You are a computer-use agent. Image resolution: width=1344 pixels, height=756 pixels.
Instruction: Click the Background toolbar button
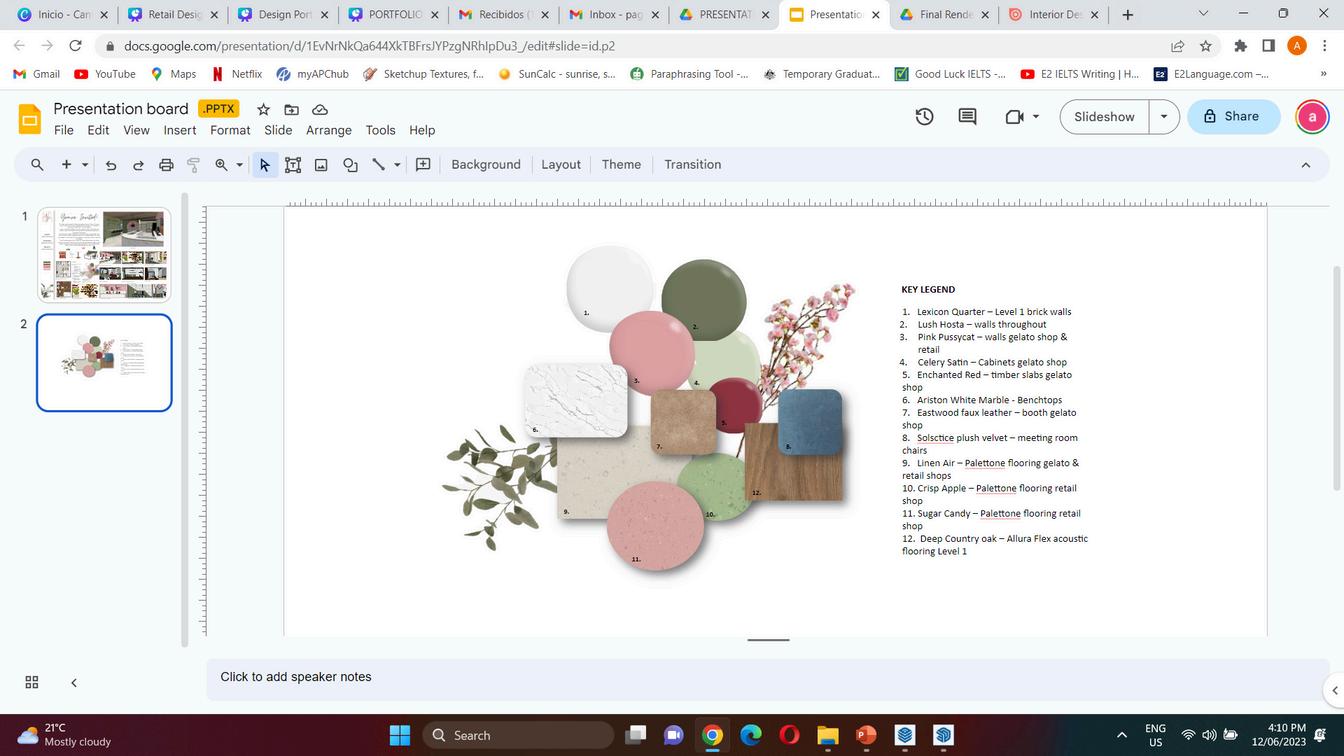pyautogui.click(x=486, y=165)
